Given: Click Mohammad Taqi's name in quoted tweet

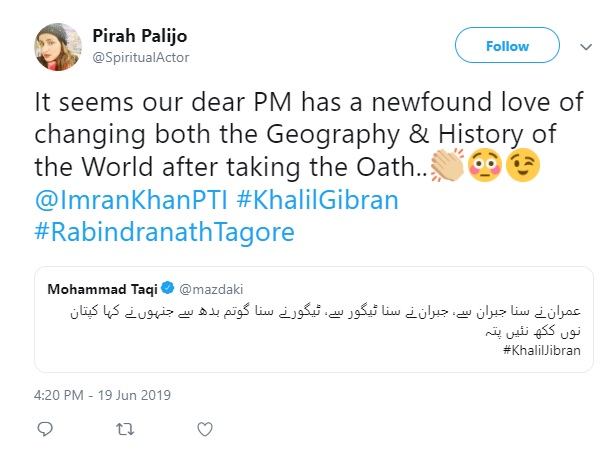Looking at the screenshot, I should click(x=104, y=290).
